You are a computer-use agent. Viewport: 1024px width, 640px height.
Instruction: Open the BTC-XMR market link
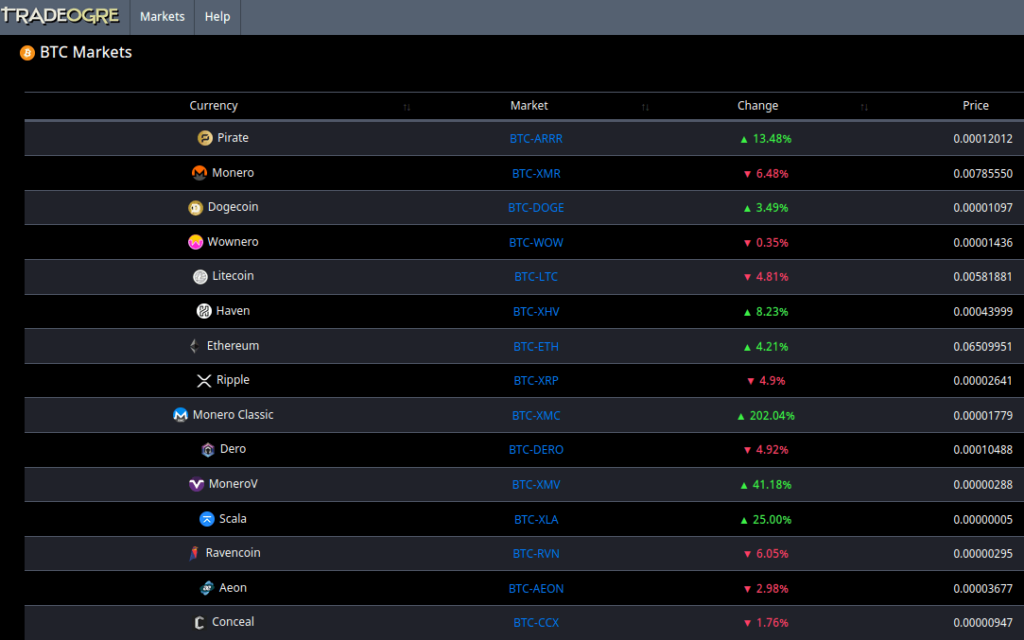point(536,174)
